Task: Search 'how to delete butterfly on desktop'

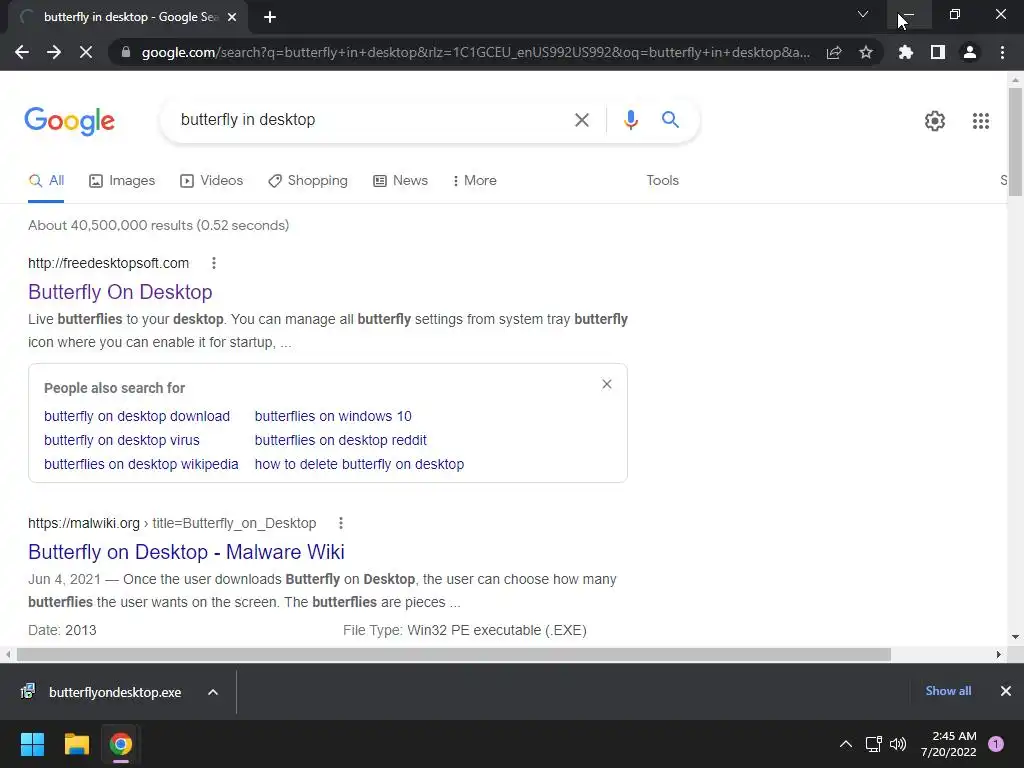Action: pos(359,464)
